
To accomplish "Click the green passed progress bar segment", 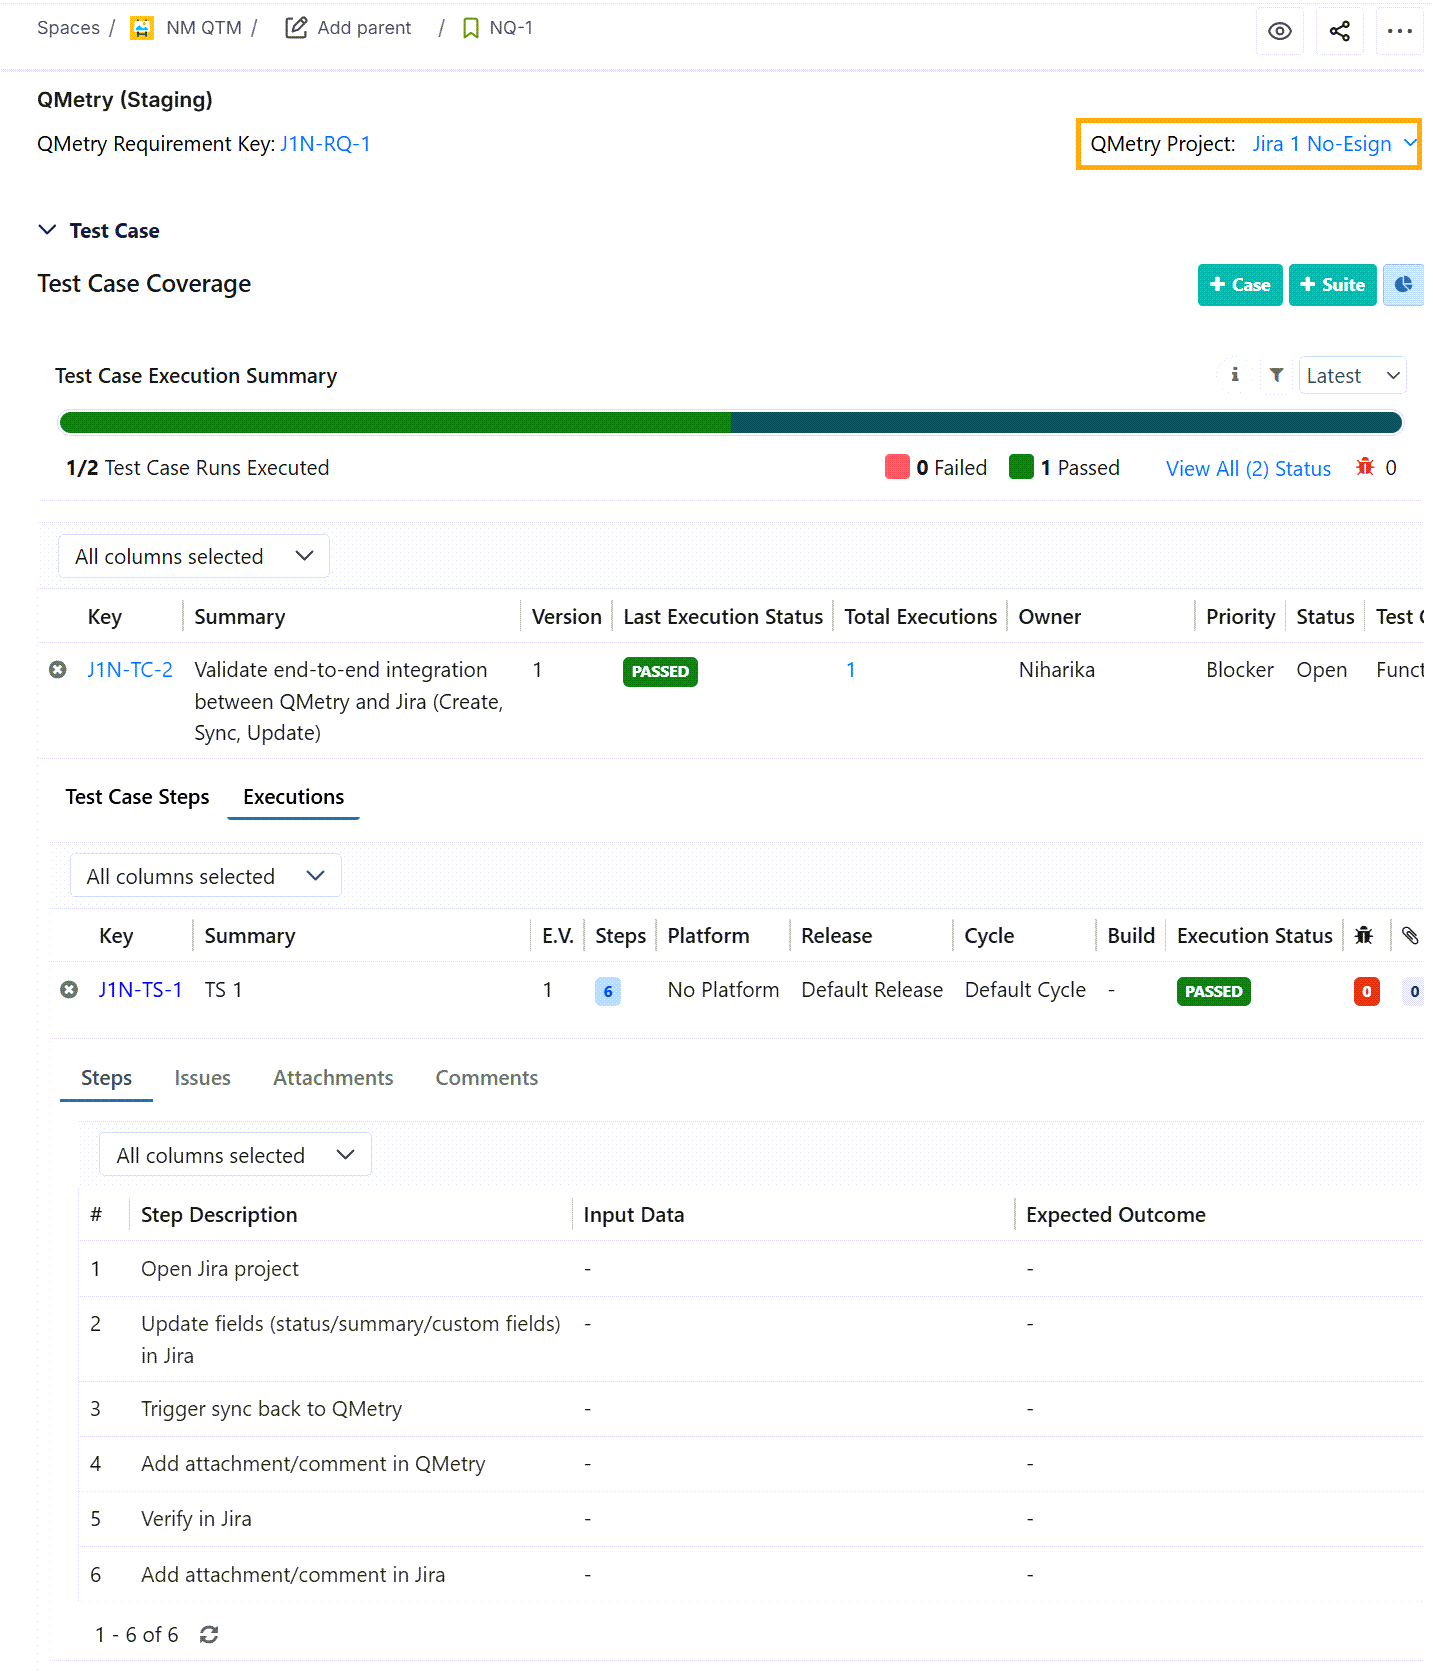I will click(x=395, y=423).
